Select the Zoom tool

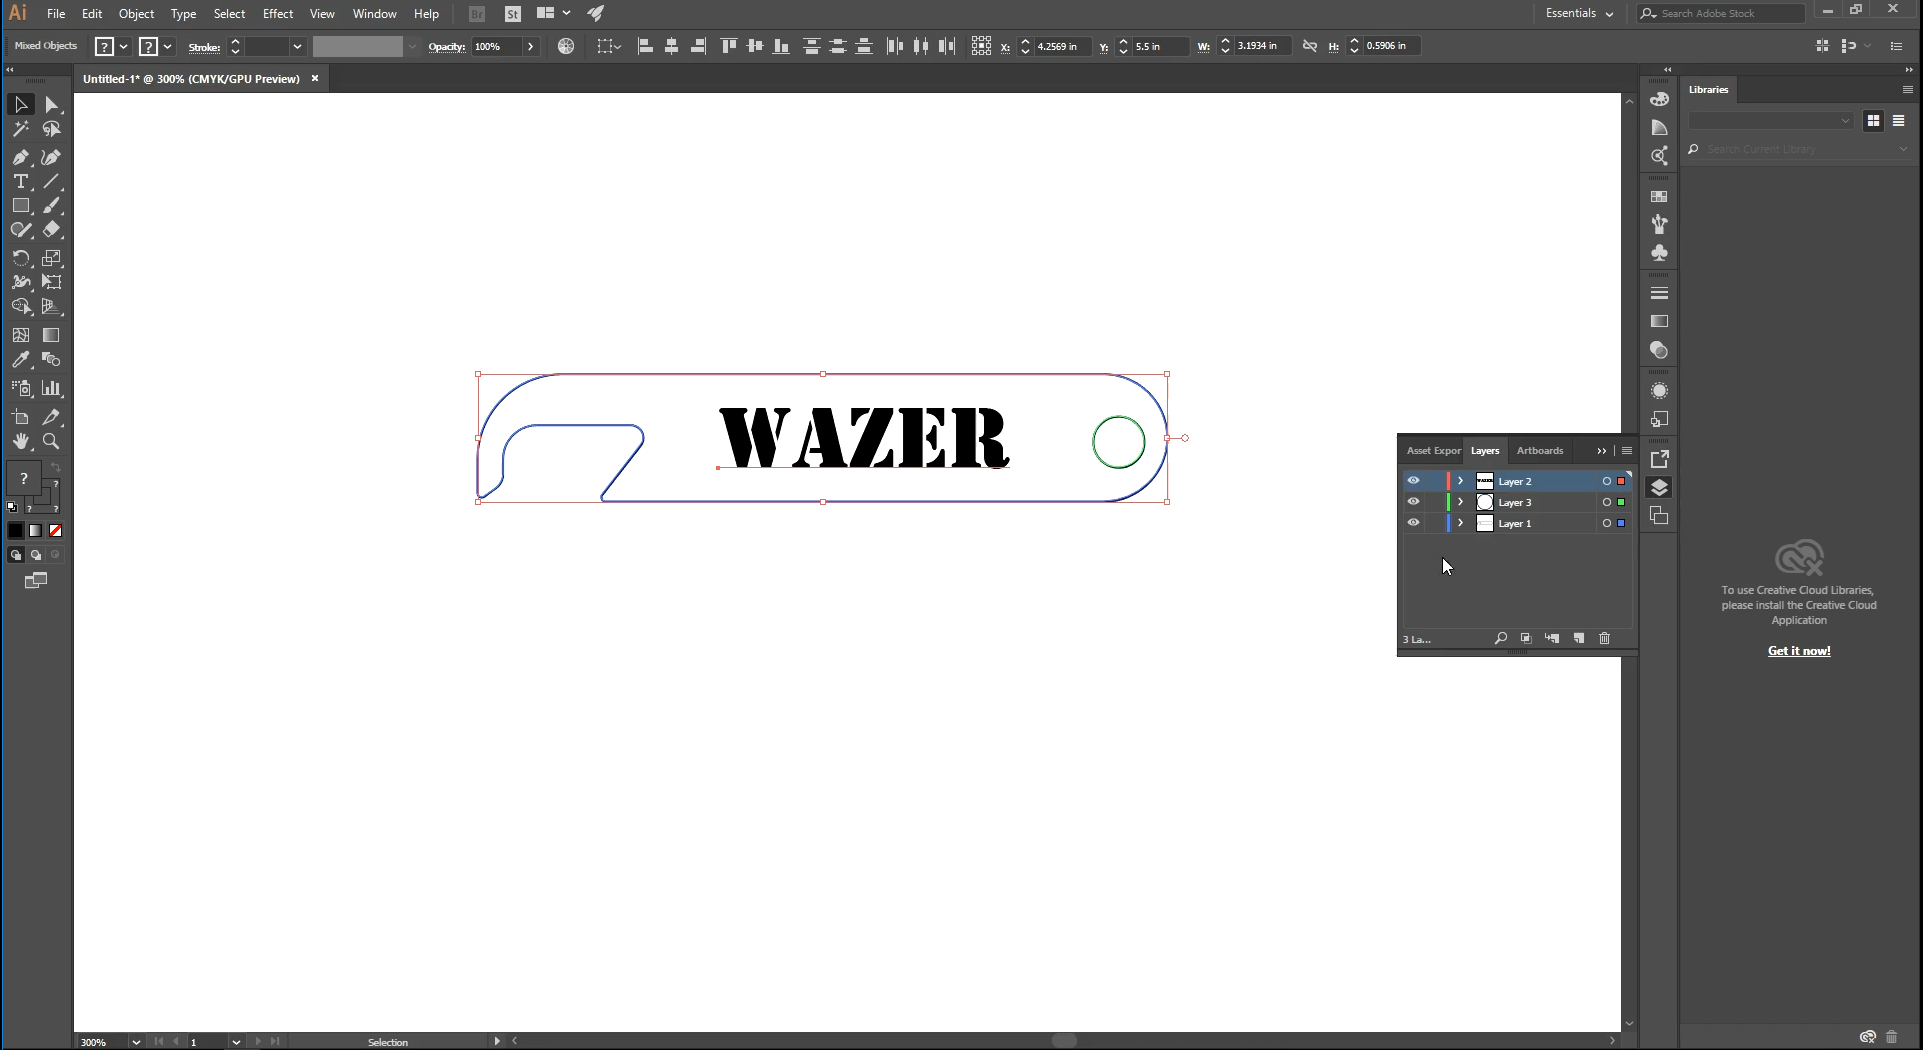coord(52,442)
